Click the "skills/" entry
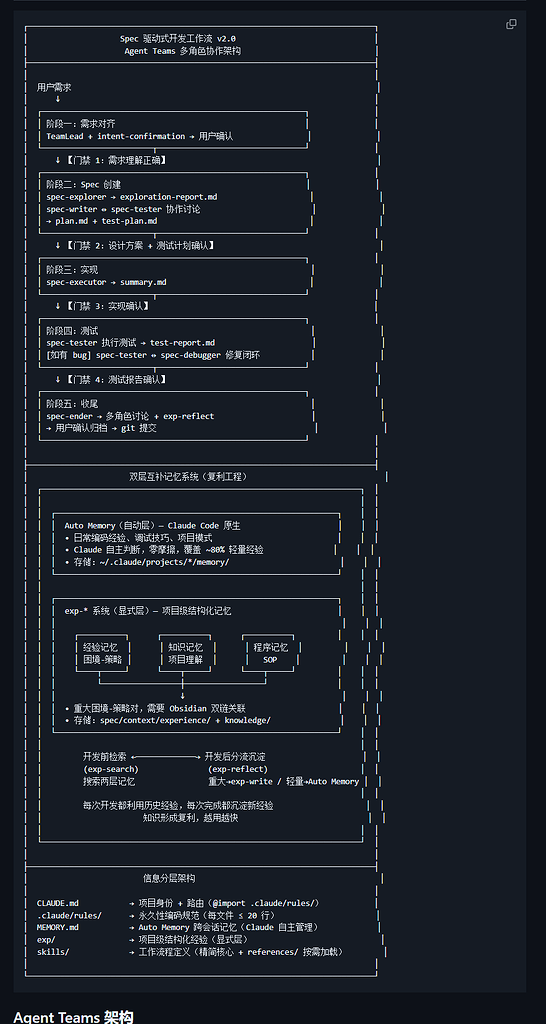 [53, 952]
